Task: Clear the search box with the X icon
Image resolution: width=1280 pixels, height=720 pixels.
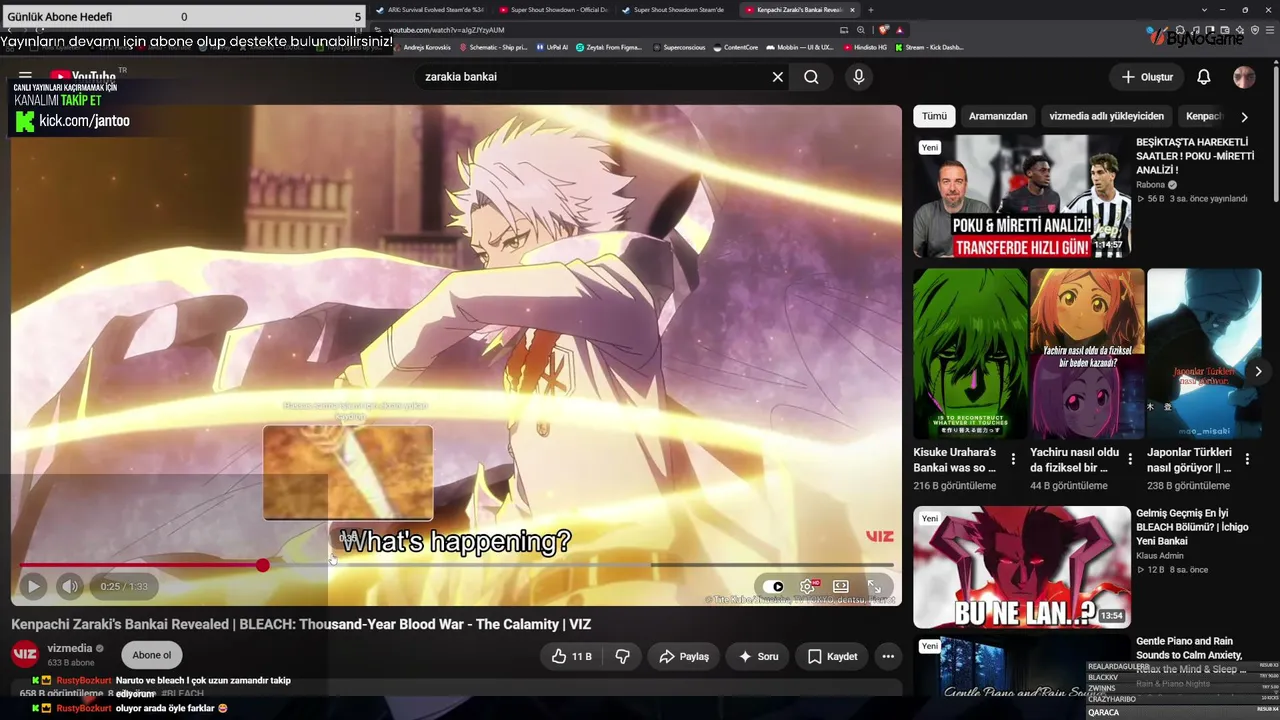Action: point(778,77)
